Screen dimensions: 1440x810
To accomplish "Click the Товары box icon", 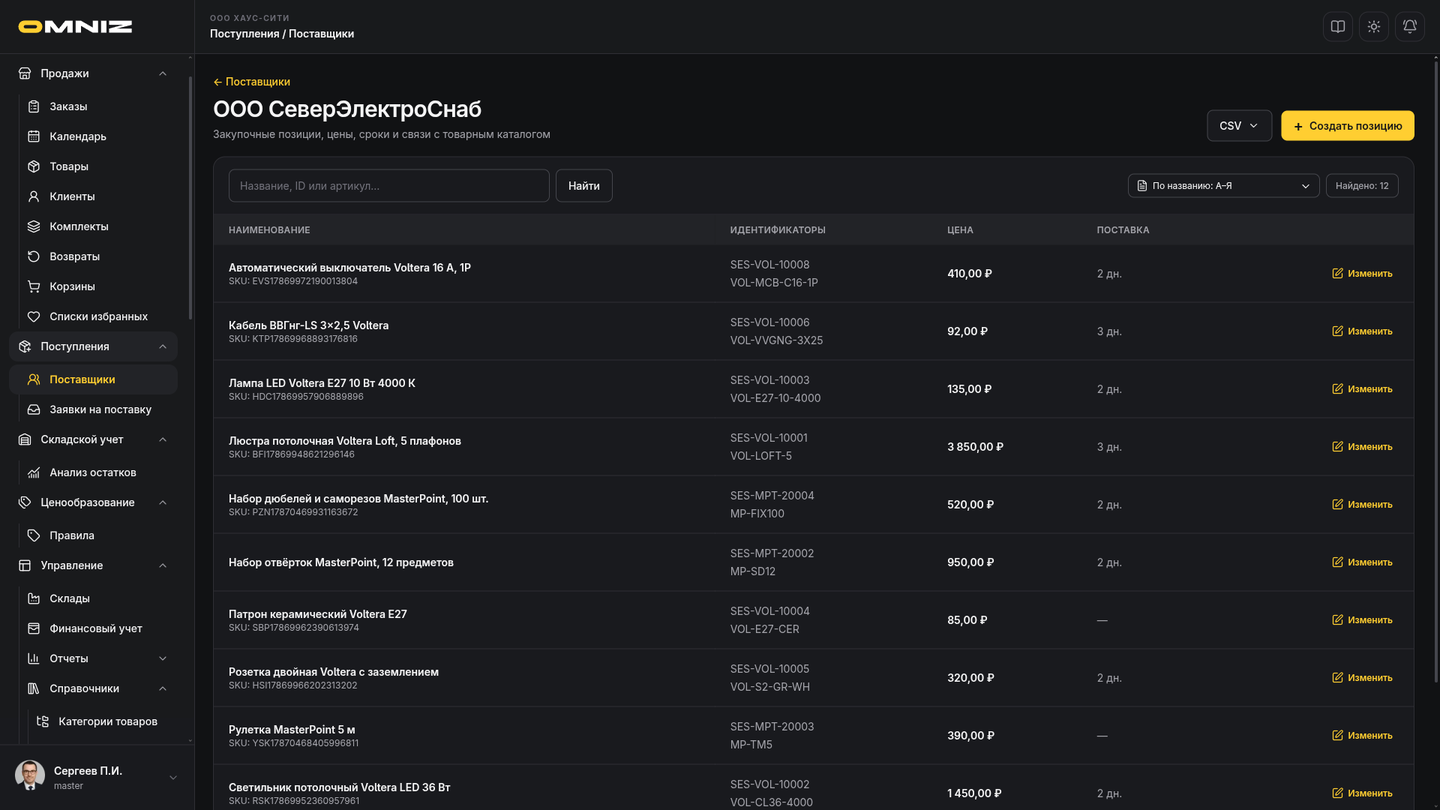I will click(x=34, y=166).
